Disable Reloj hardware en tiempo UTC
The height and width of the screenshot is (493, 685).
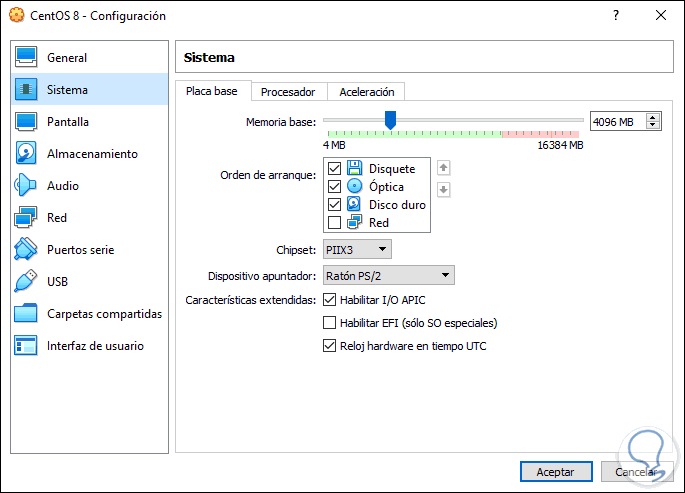tap(330, 346)
